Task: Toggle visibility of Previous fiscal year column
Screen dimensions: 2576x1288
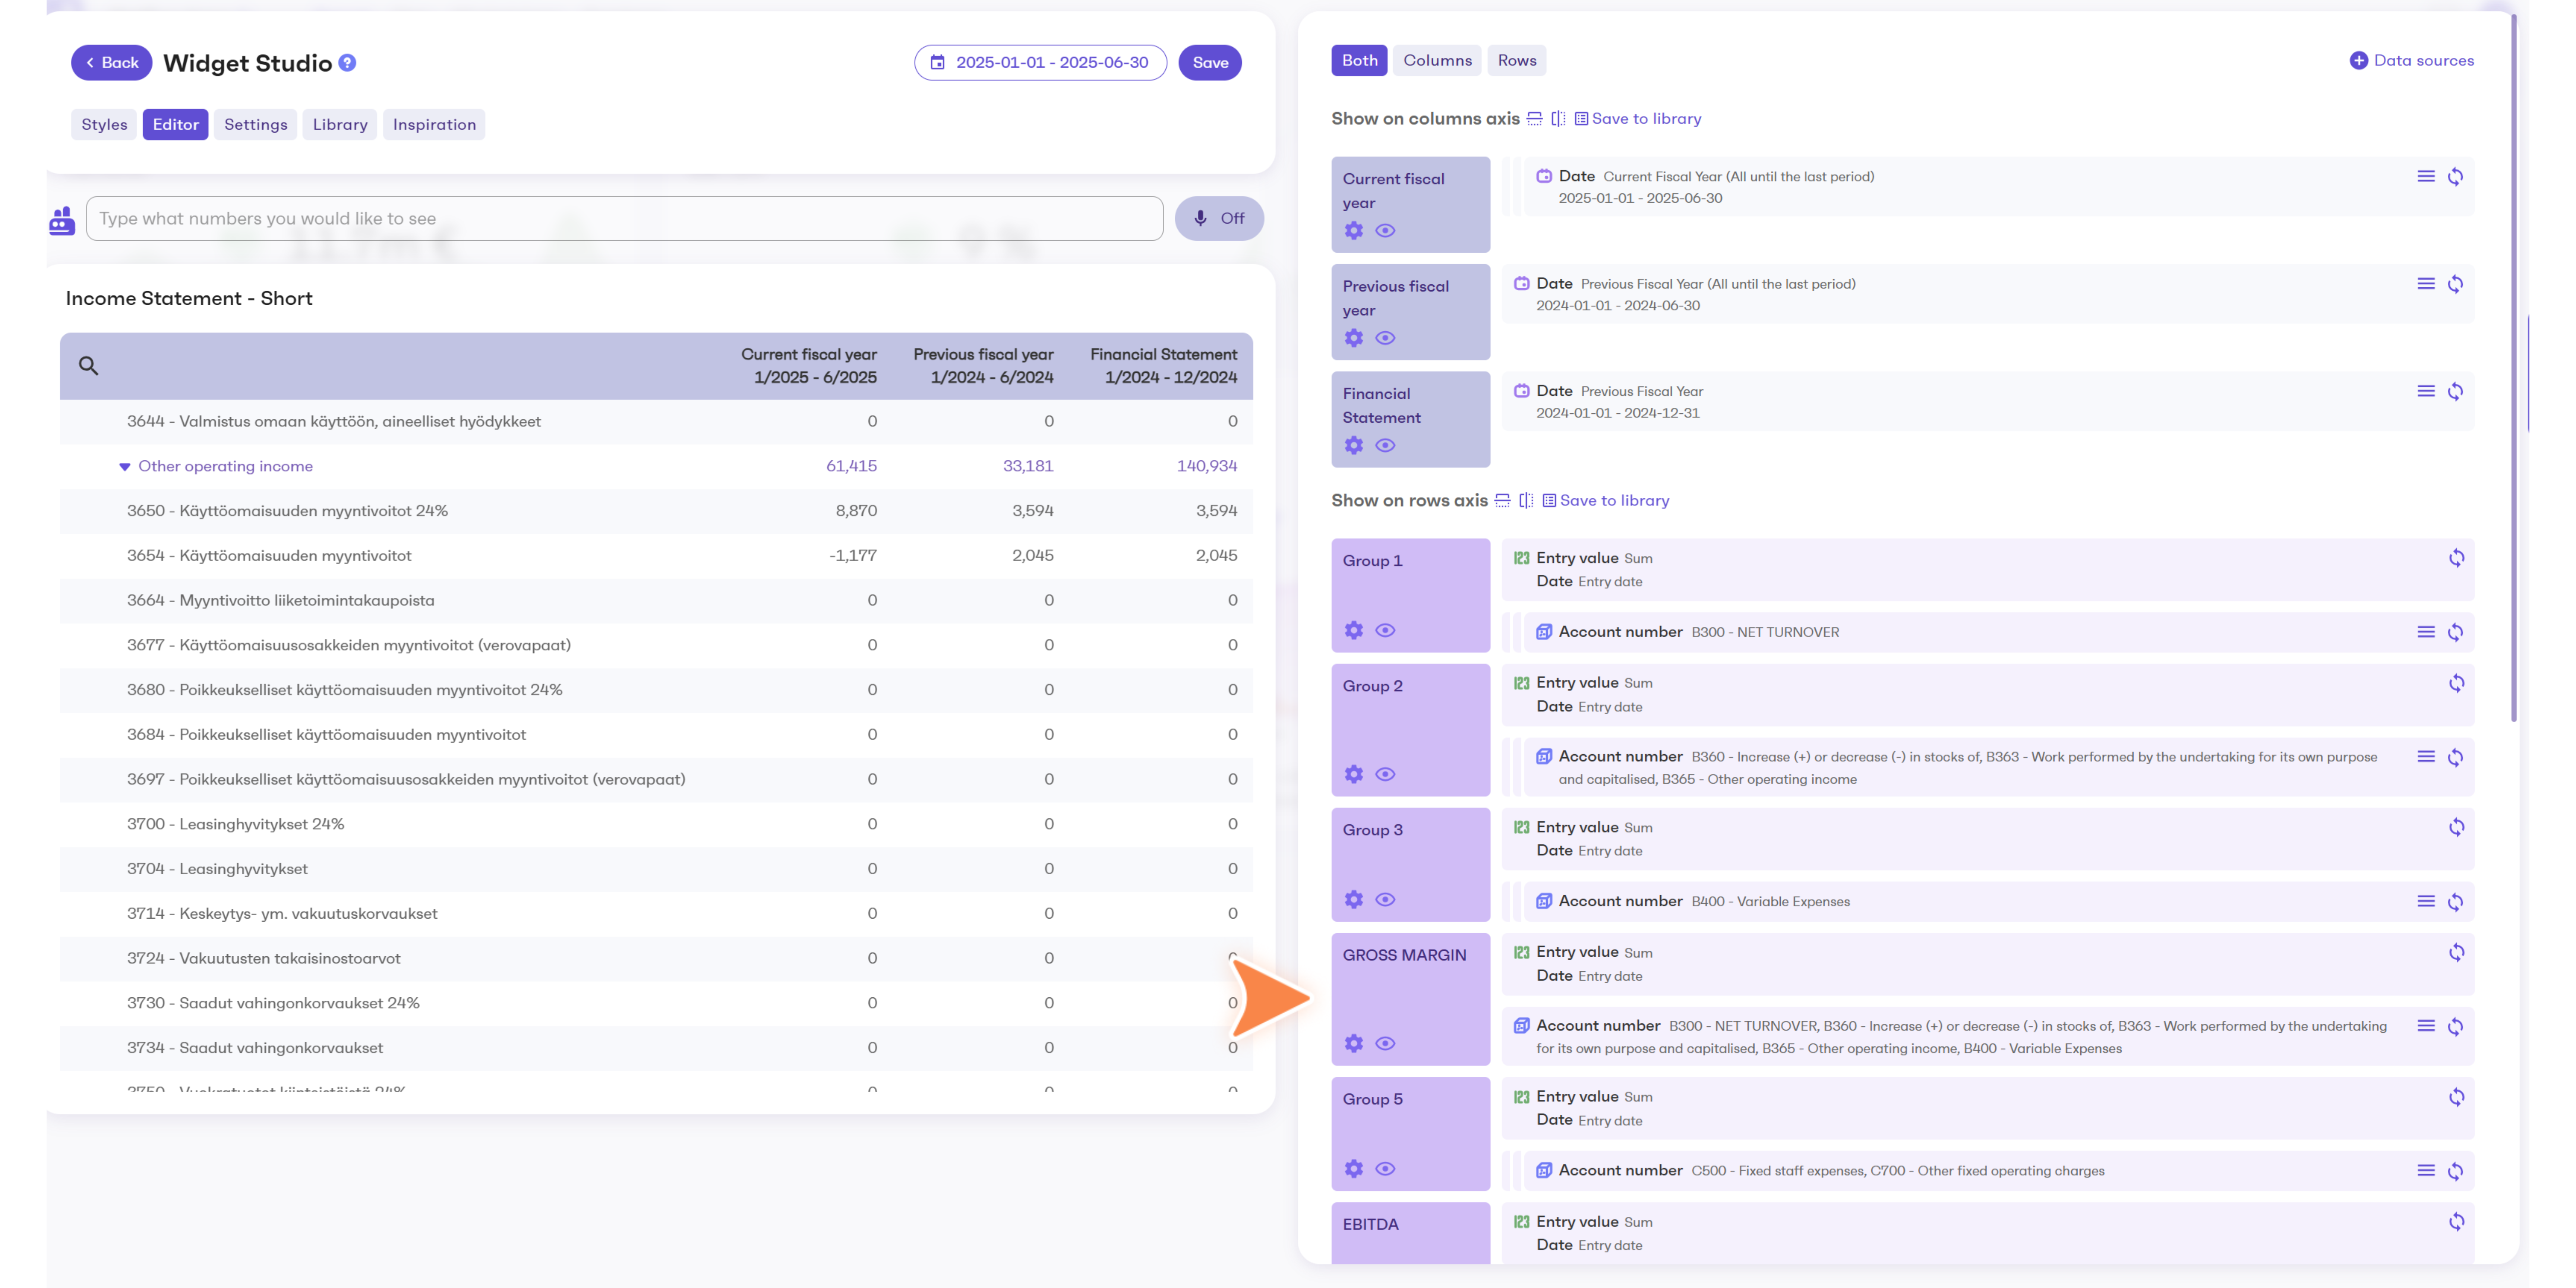Action: click(x=1385, y=338)
